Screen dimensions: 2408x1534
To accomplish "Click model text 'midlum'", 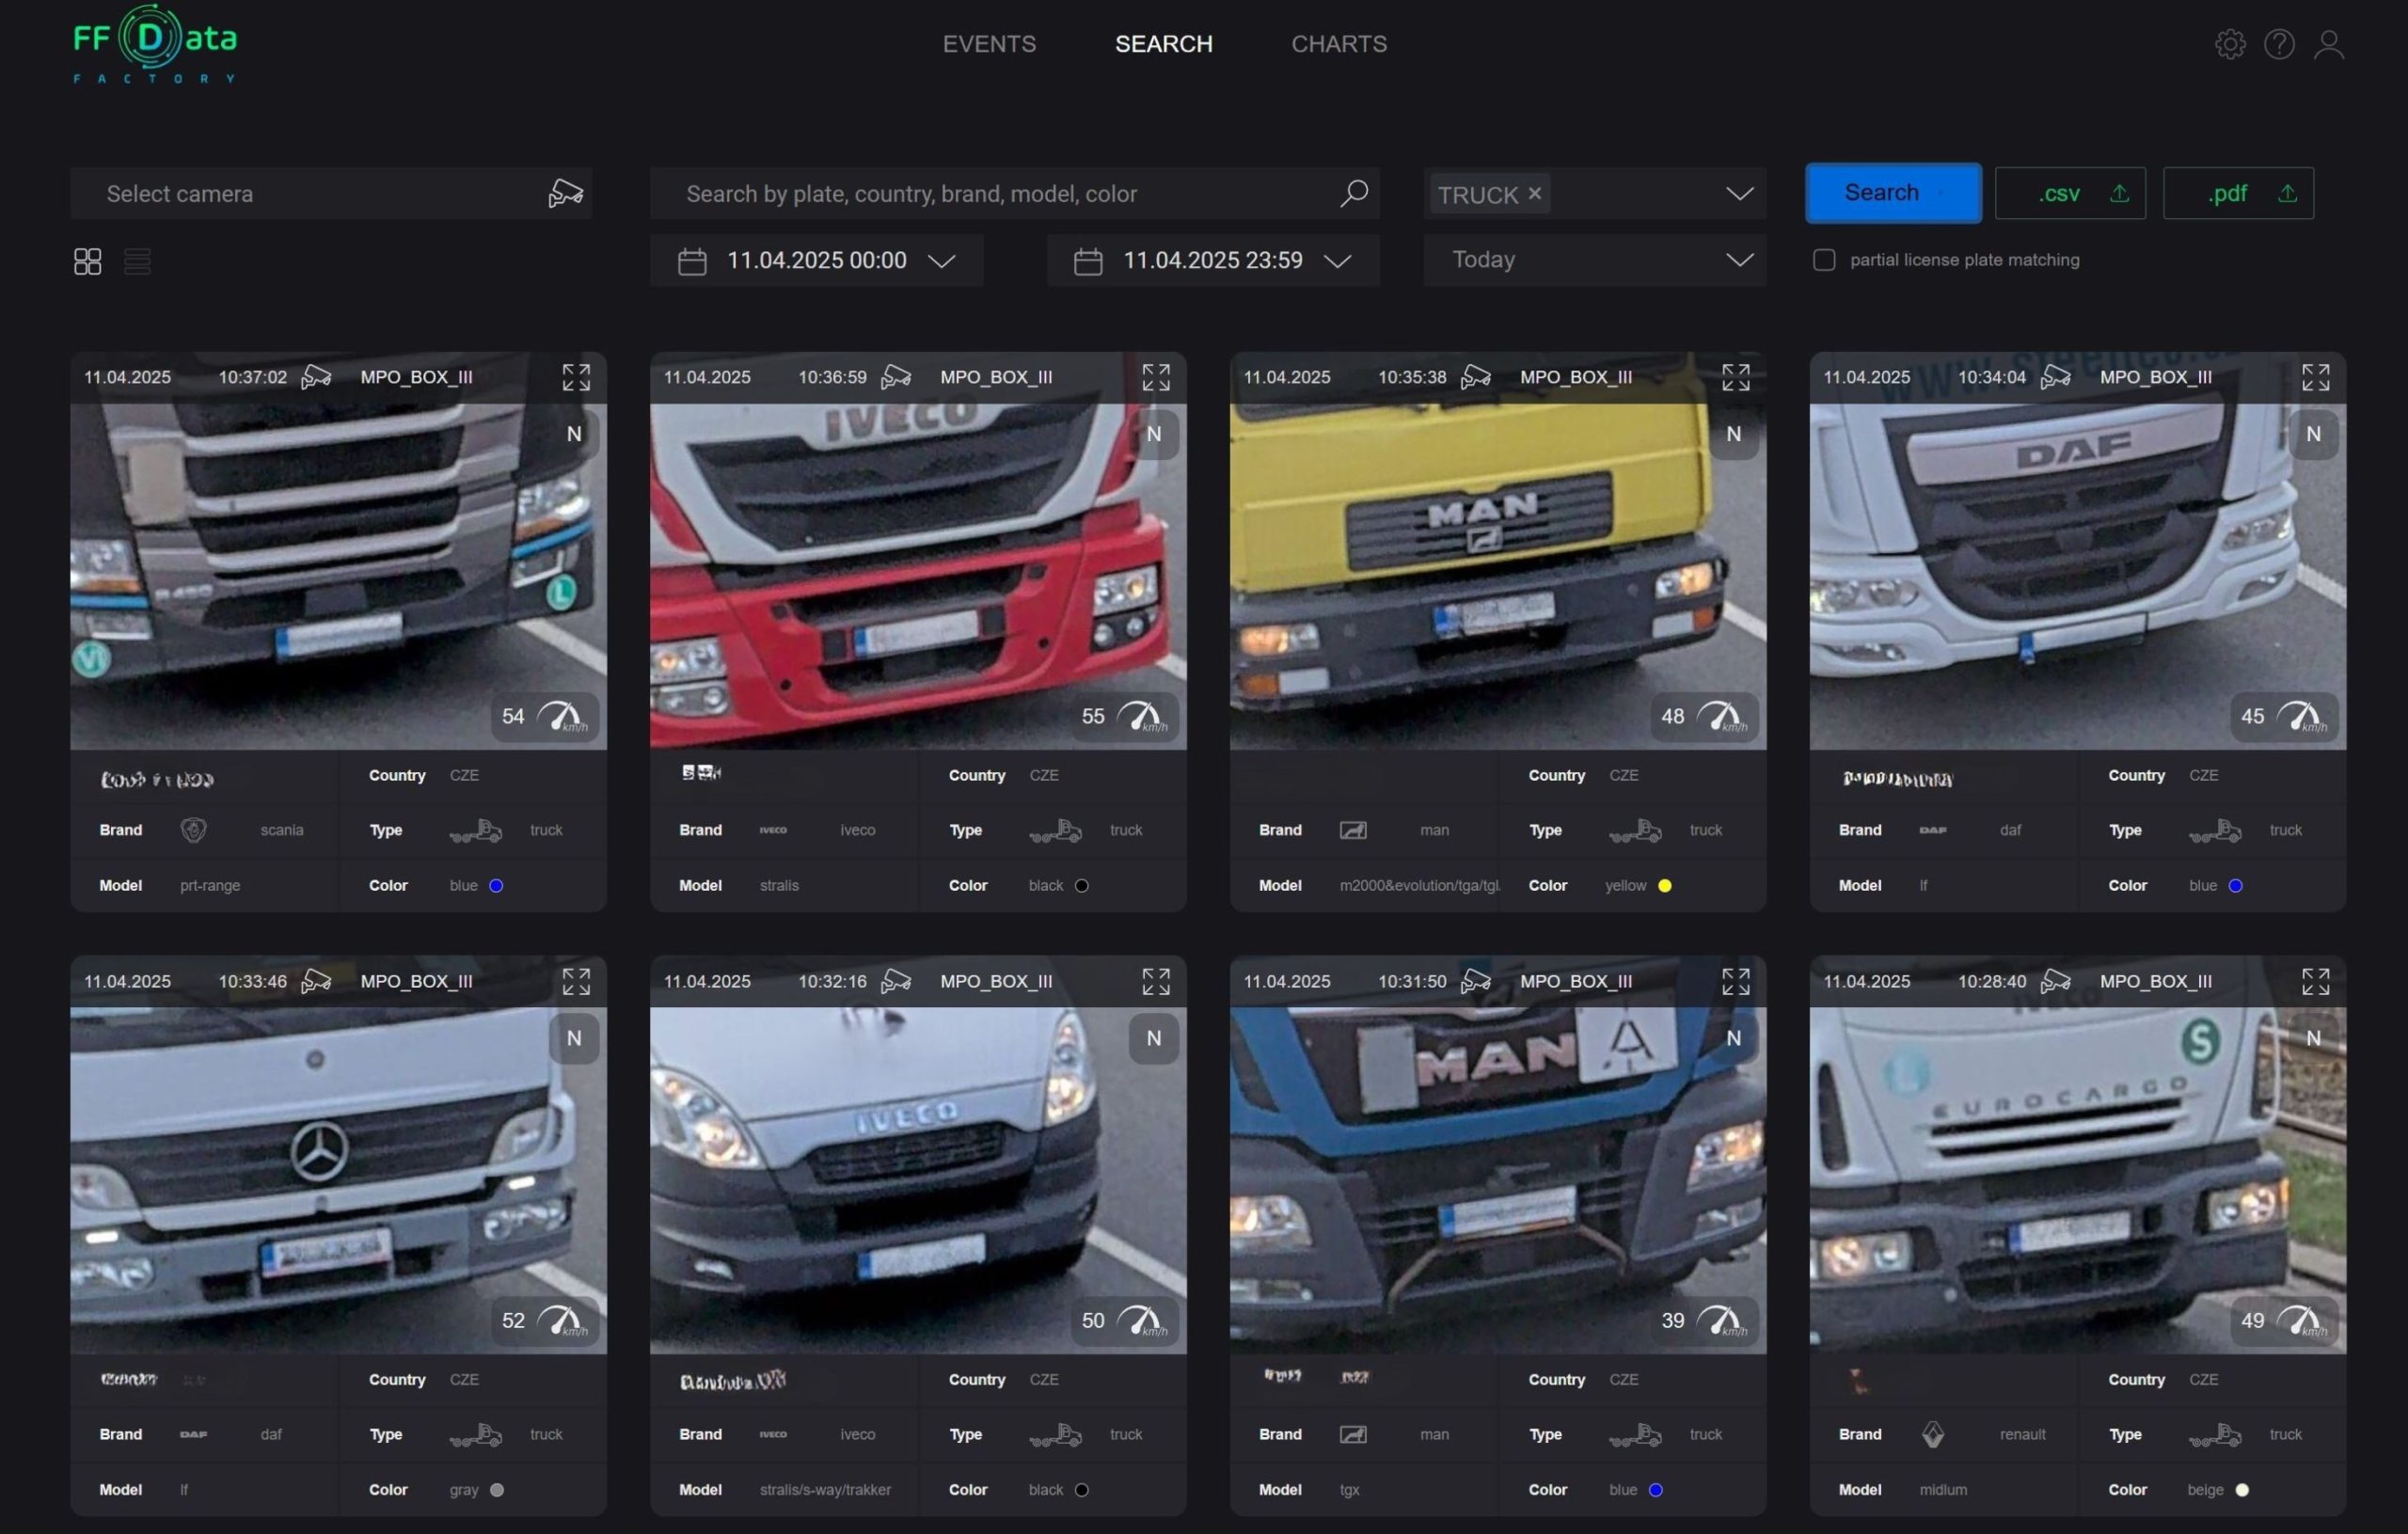I will tap(1943, 1490).
